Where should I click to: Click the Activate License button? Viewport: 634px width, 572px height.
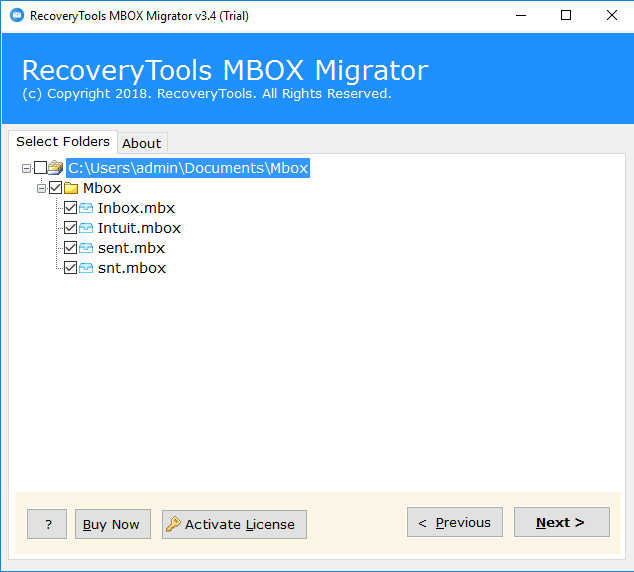click(235, 524)
